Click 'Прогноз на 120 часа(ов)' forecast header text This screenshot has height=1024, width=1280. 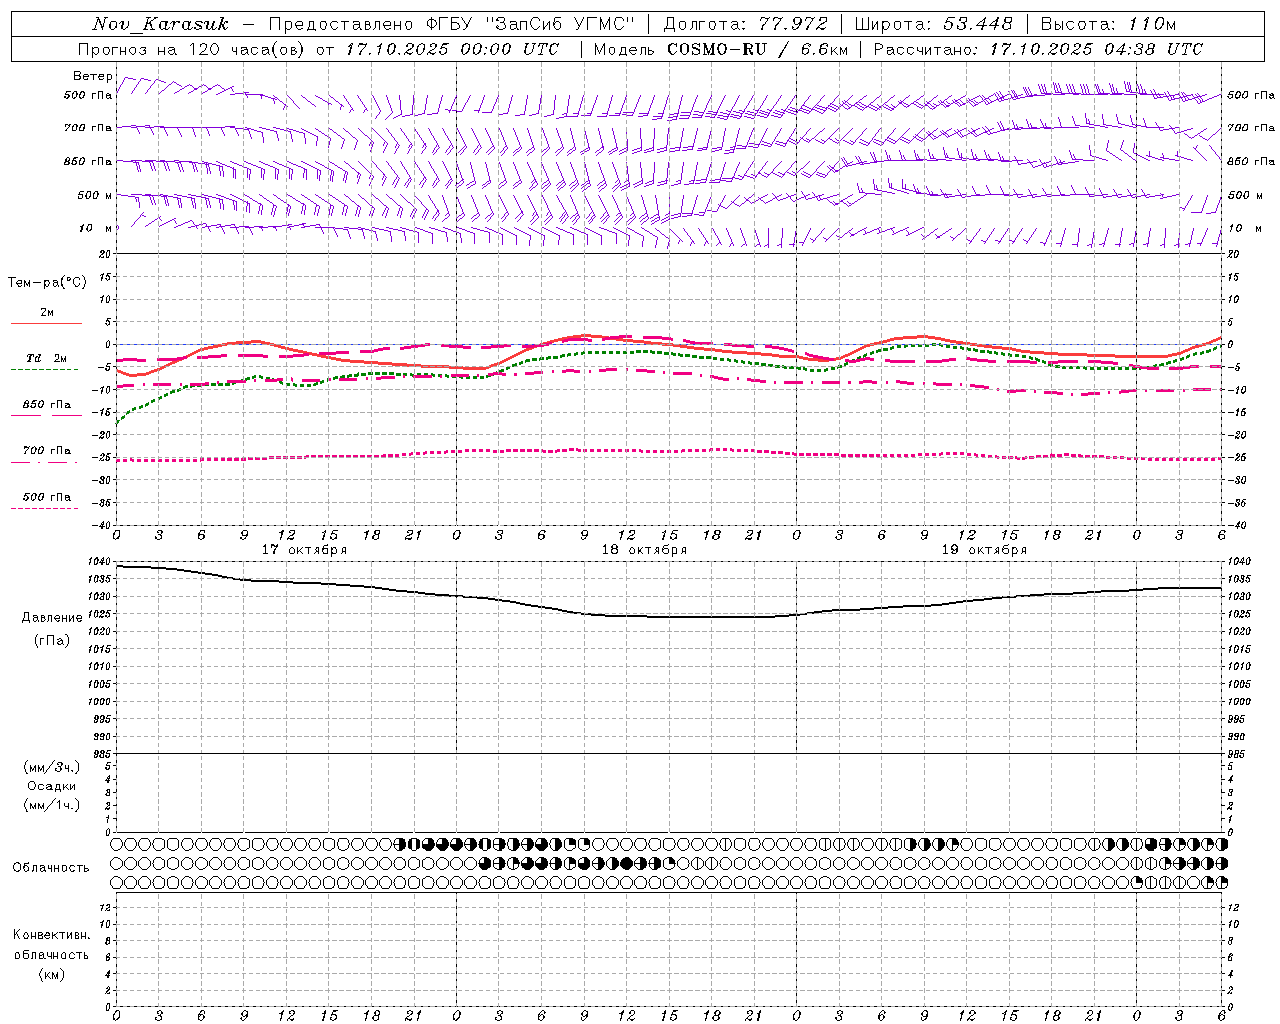(193, 49)
